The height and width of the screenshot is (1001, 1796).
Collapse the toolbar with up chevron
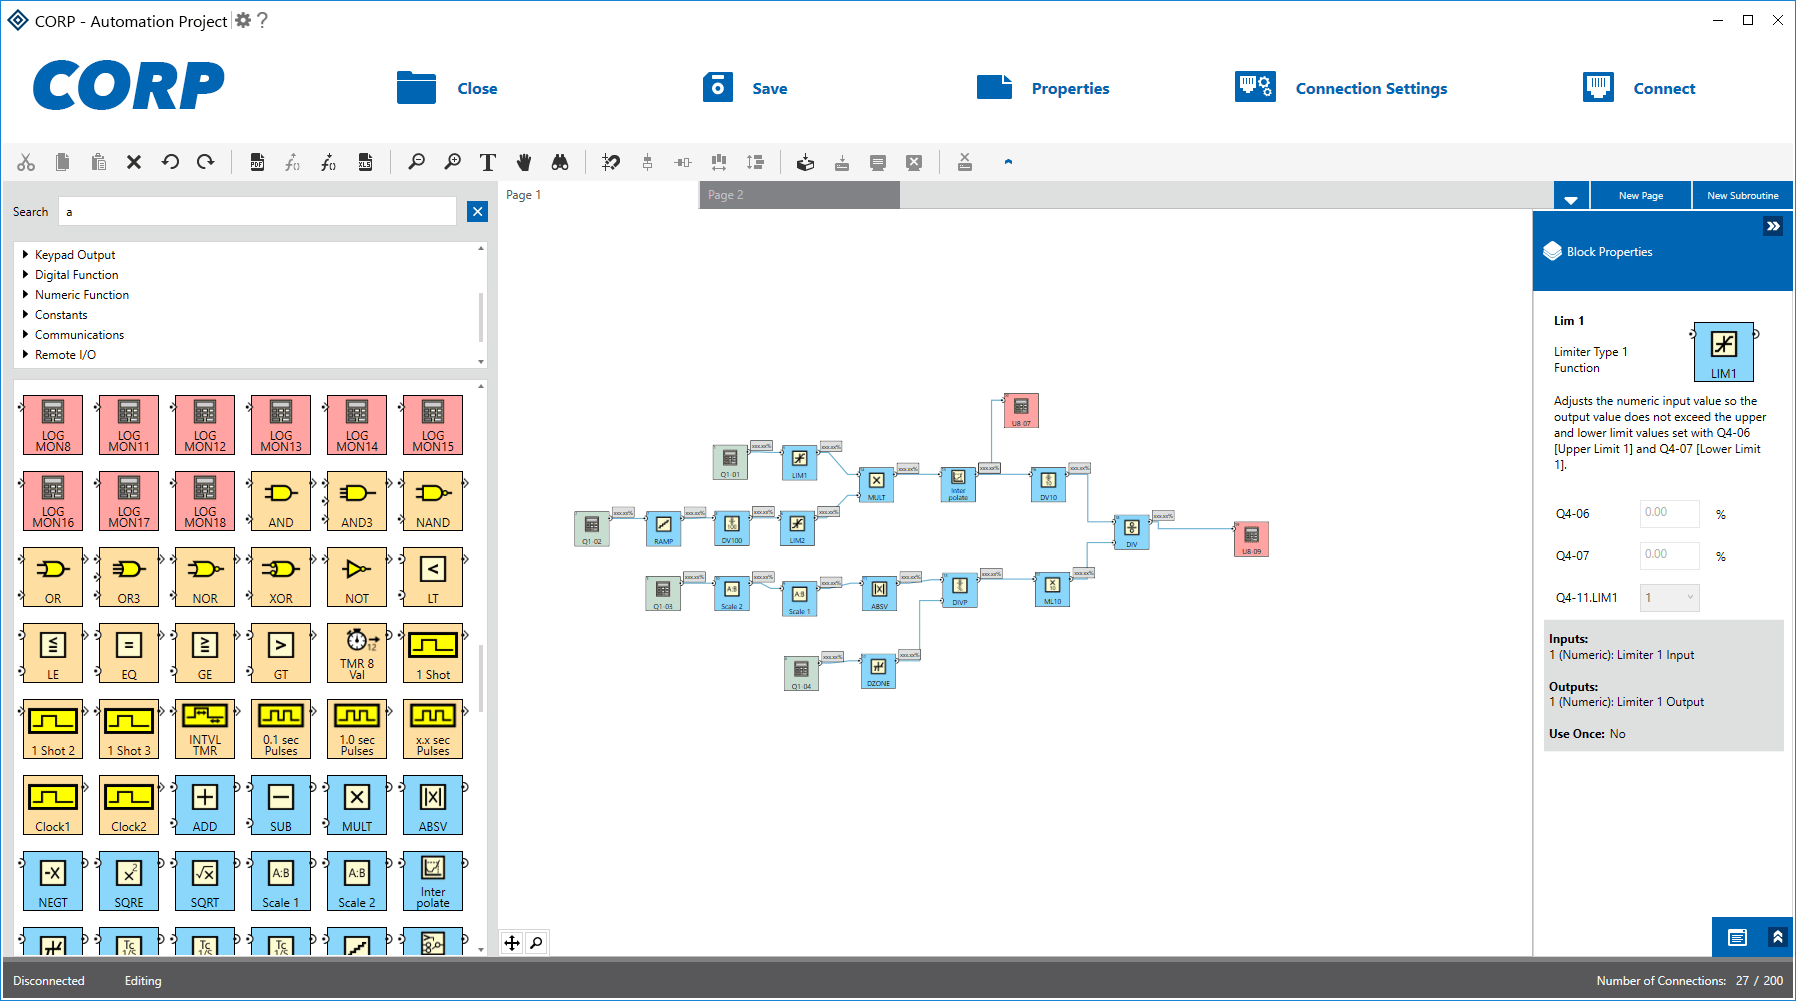pos(1008,162)
